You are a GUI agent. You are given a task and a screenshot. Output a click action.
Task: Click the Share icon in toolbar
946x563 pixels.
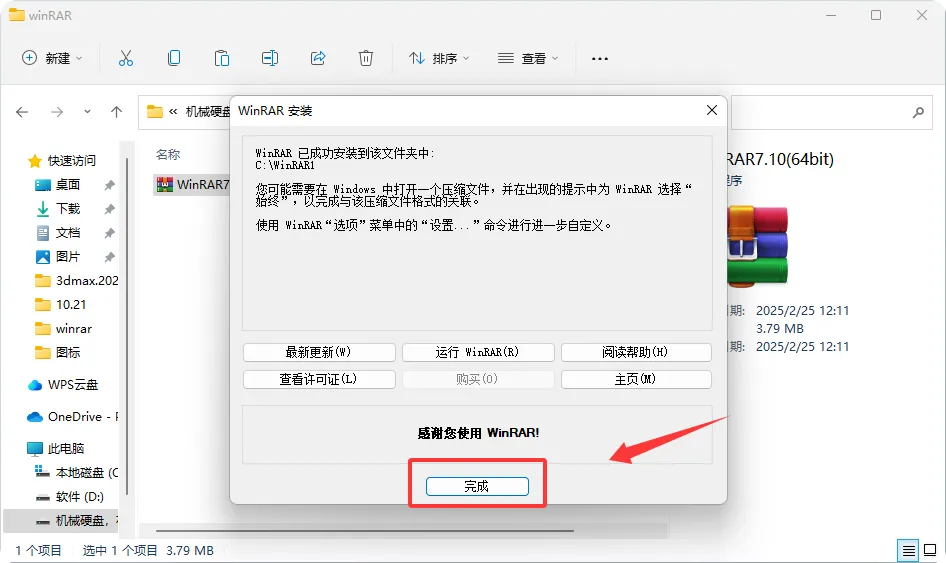(x=318, y=59)
